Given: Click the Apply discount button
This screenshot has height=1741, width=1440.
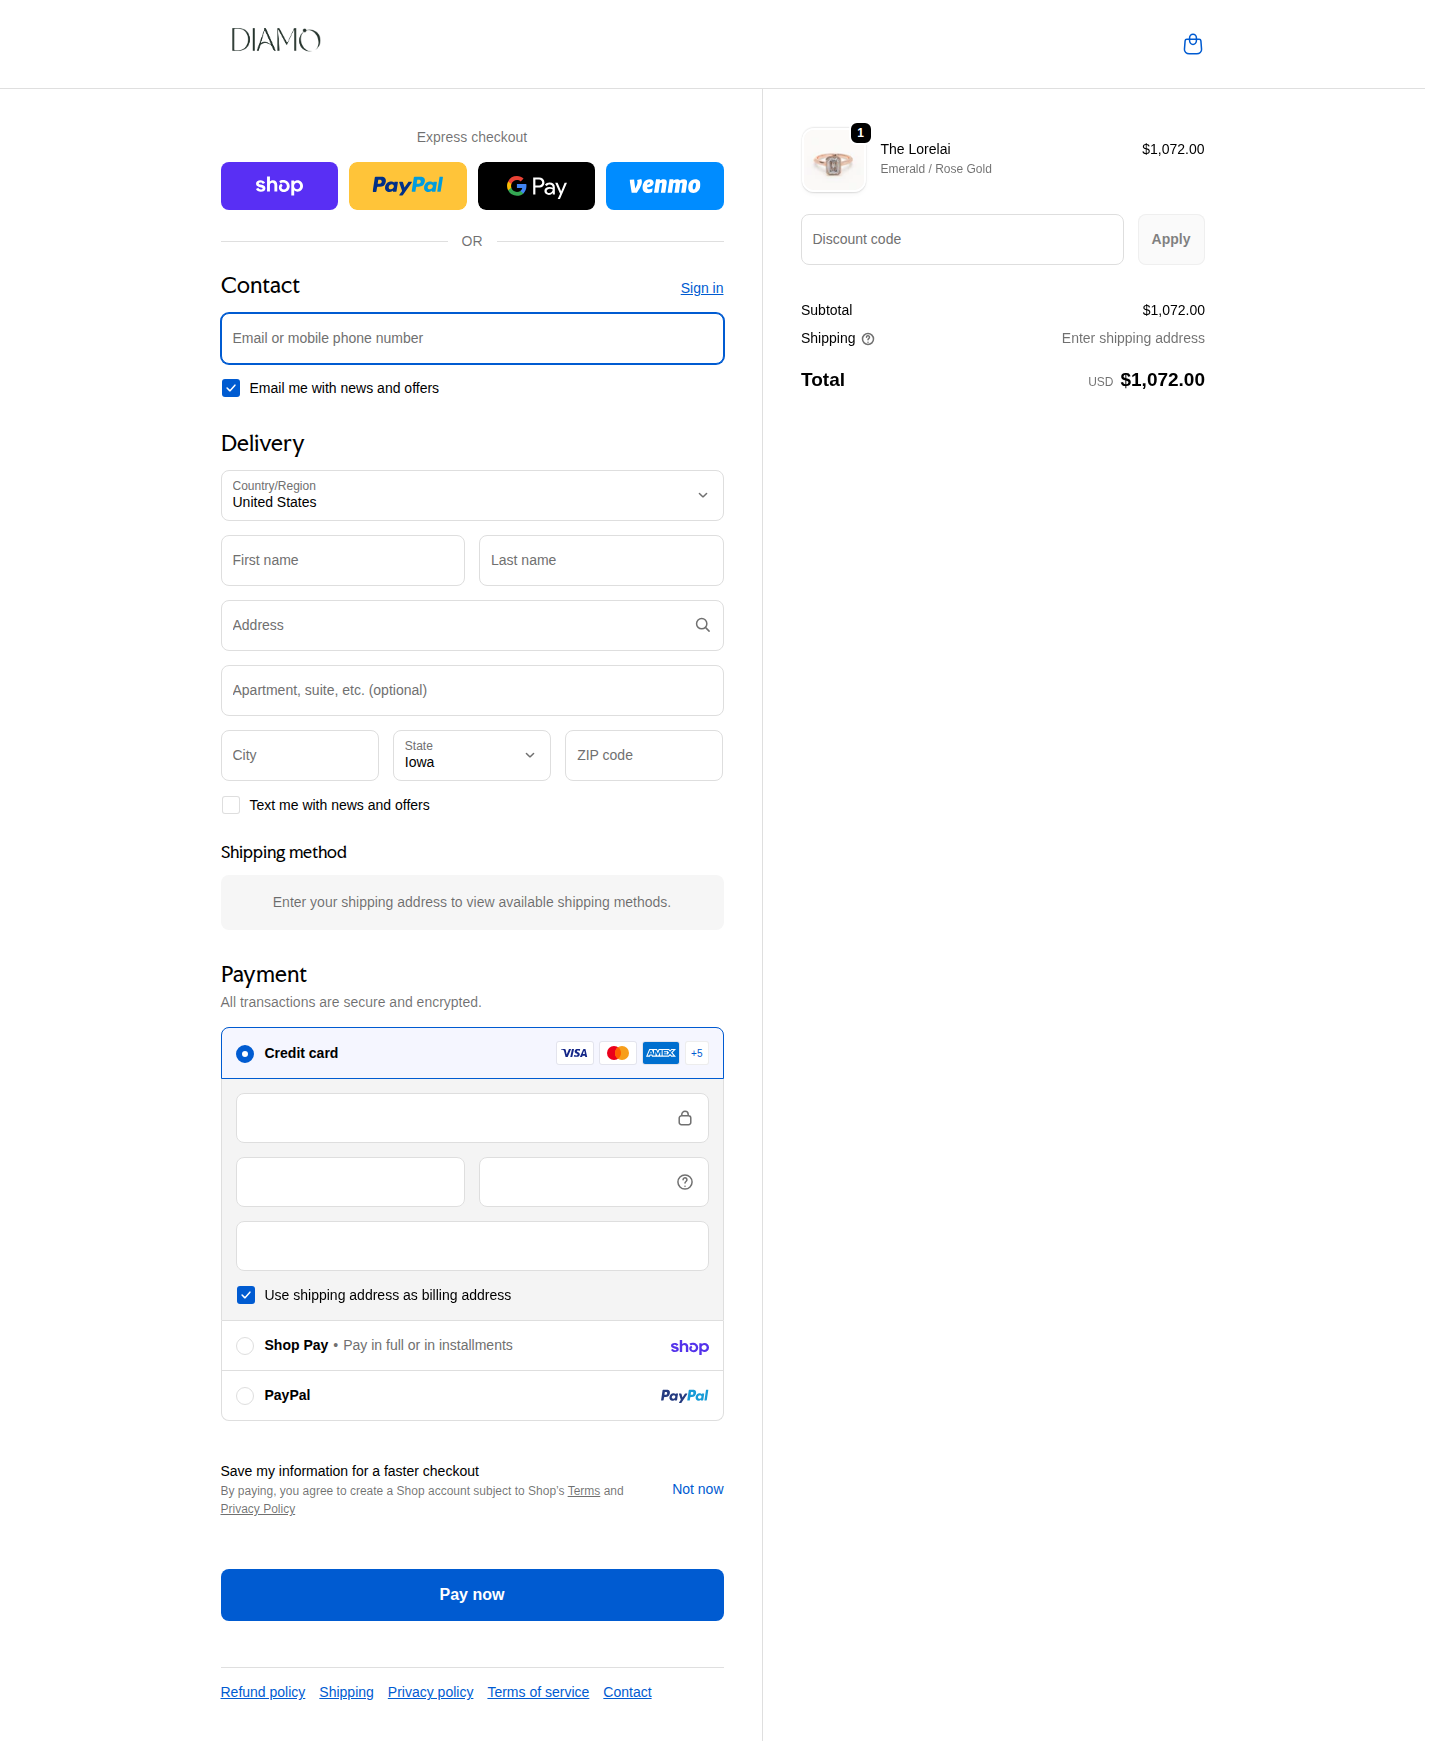Looking at the screenshot, I should click(x=1171, y=239).
